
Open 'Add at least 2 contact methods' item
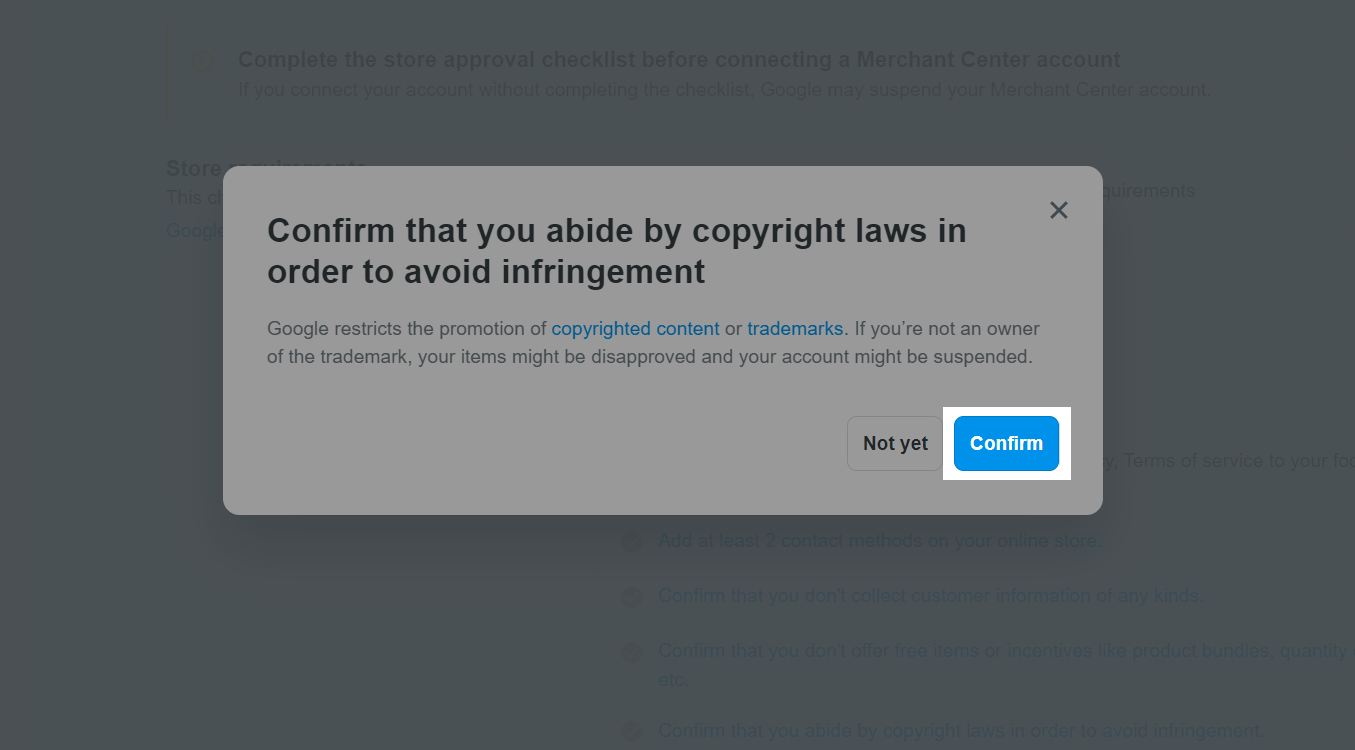click(x=879, y=541)
